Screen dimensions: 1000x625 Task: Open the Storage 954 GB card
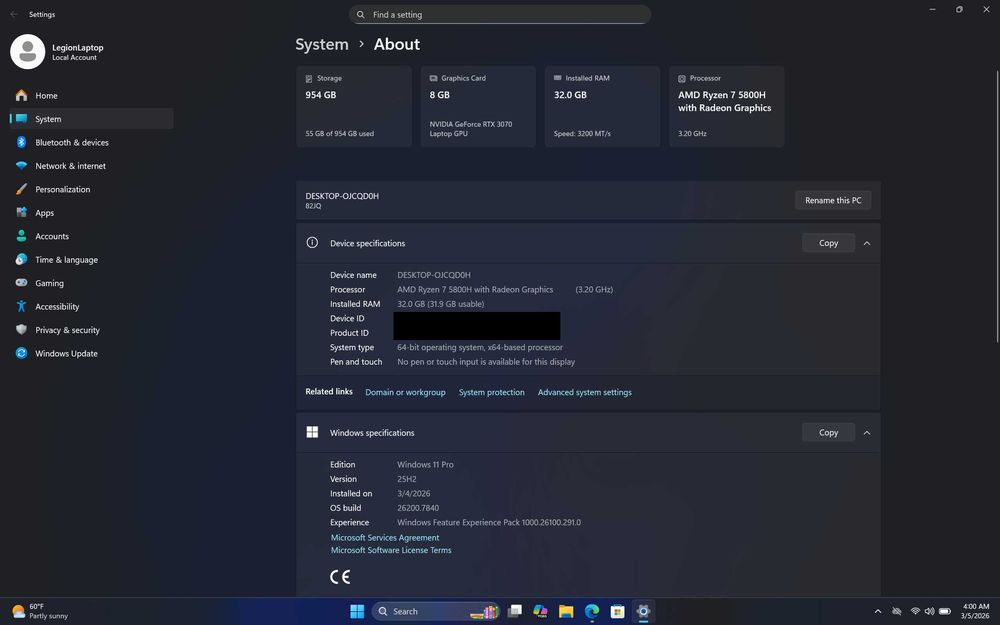354,107
